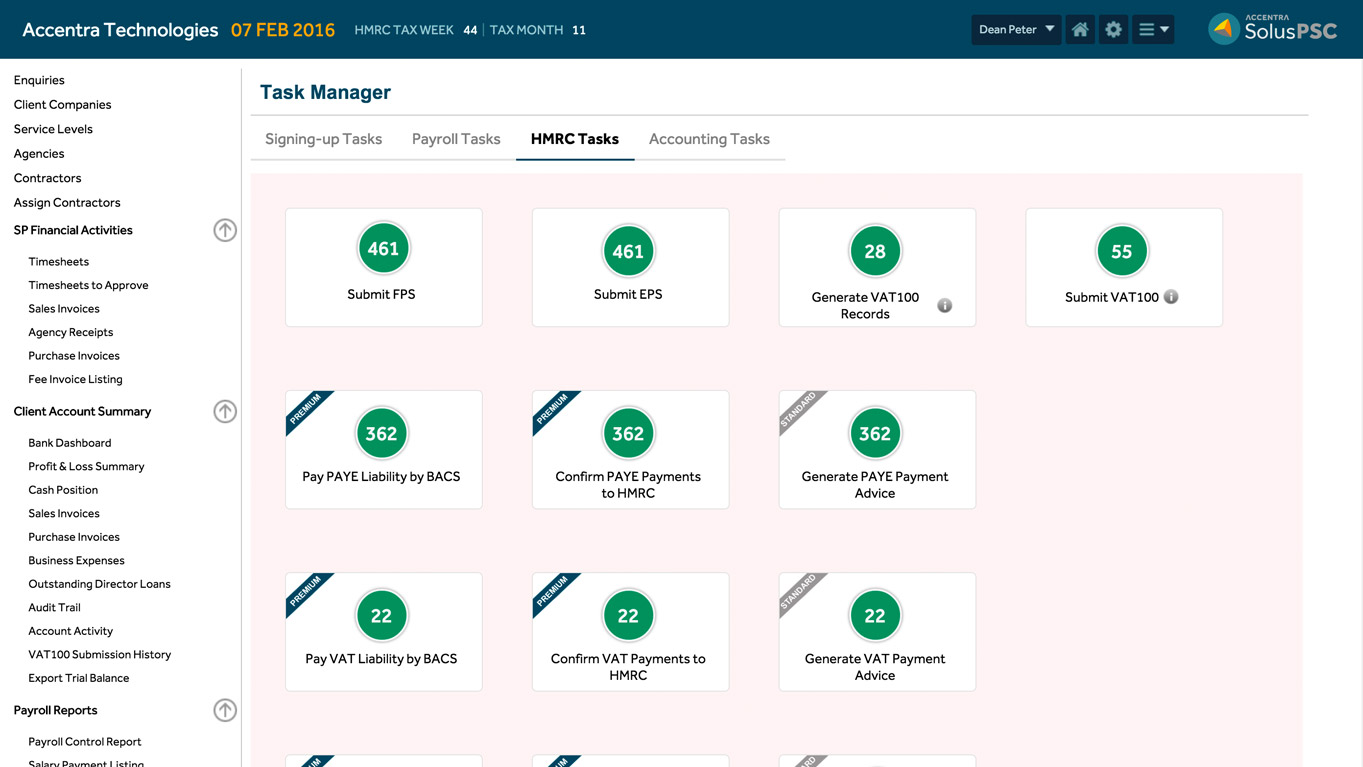Viewport: 1363px width, 767px height.
Task: Click info icon next to Submit VAT100
Action: point(1171,297)
